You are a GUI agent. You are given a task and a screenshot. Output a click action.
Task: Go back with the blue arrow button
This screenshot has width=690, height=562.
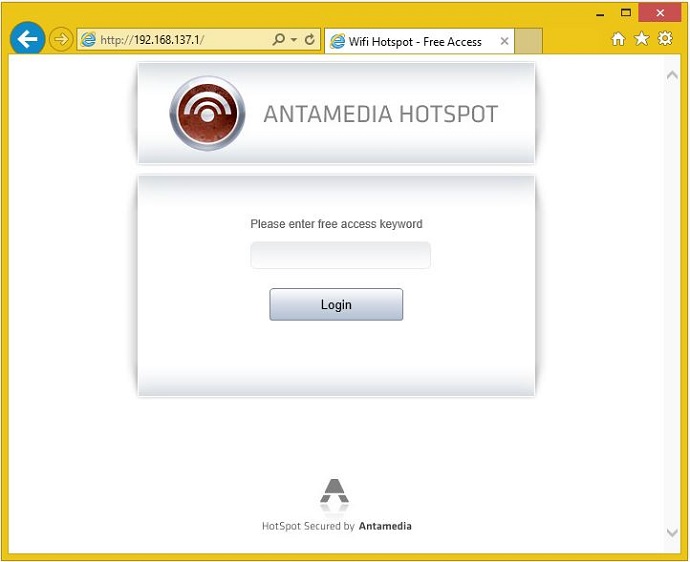coord(27,39)
